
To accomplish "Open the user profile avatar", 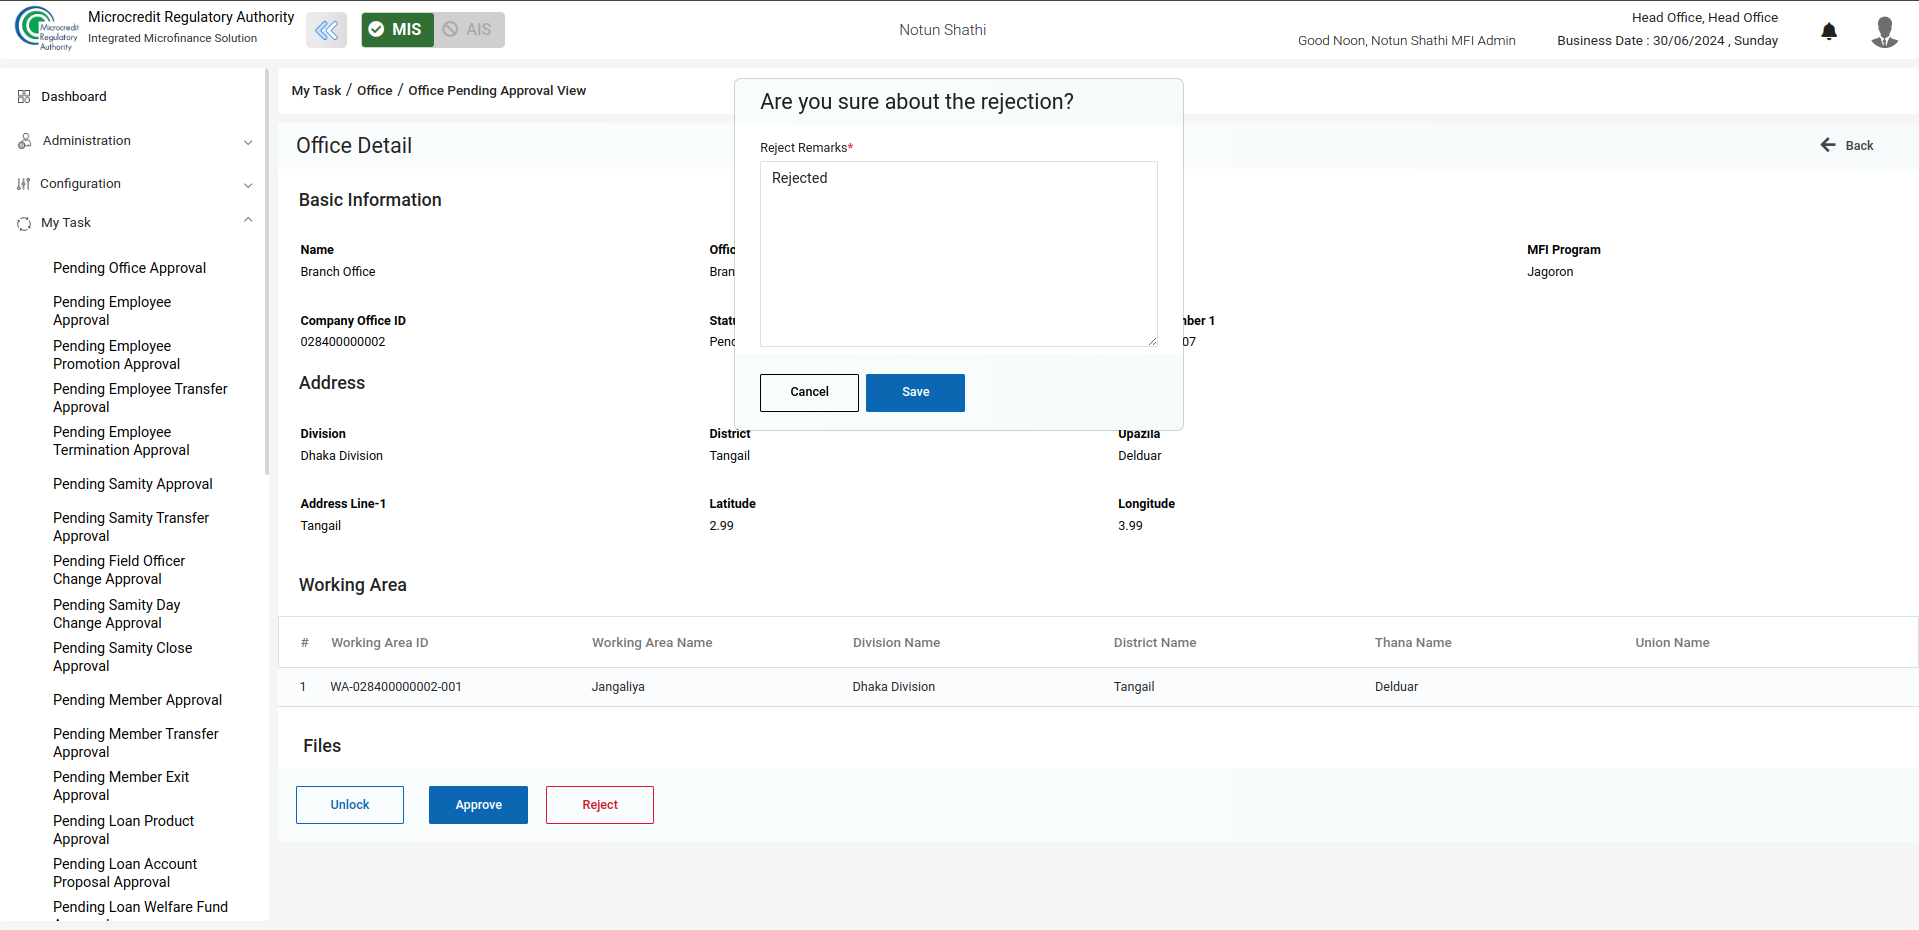I will [1884, 31].
